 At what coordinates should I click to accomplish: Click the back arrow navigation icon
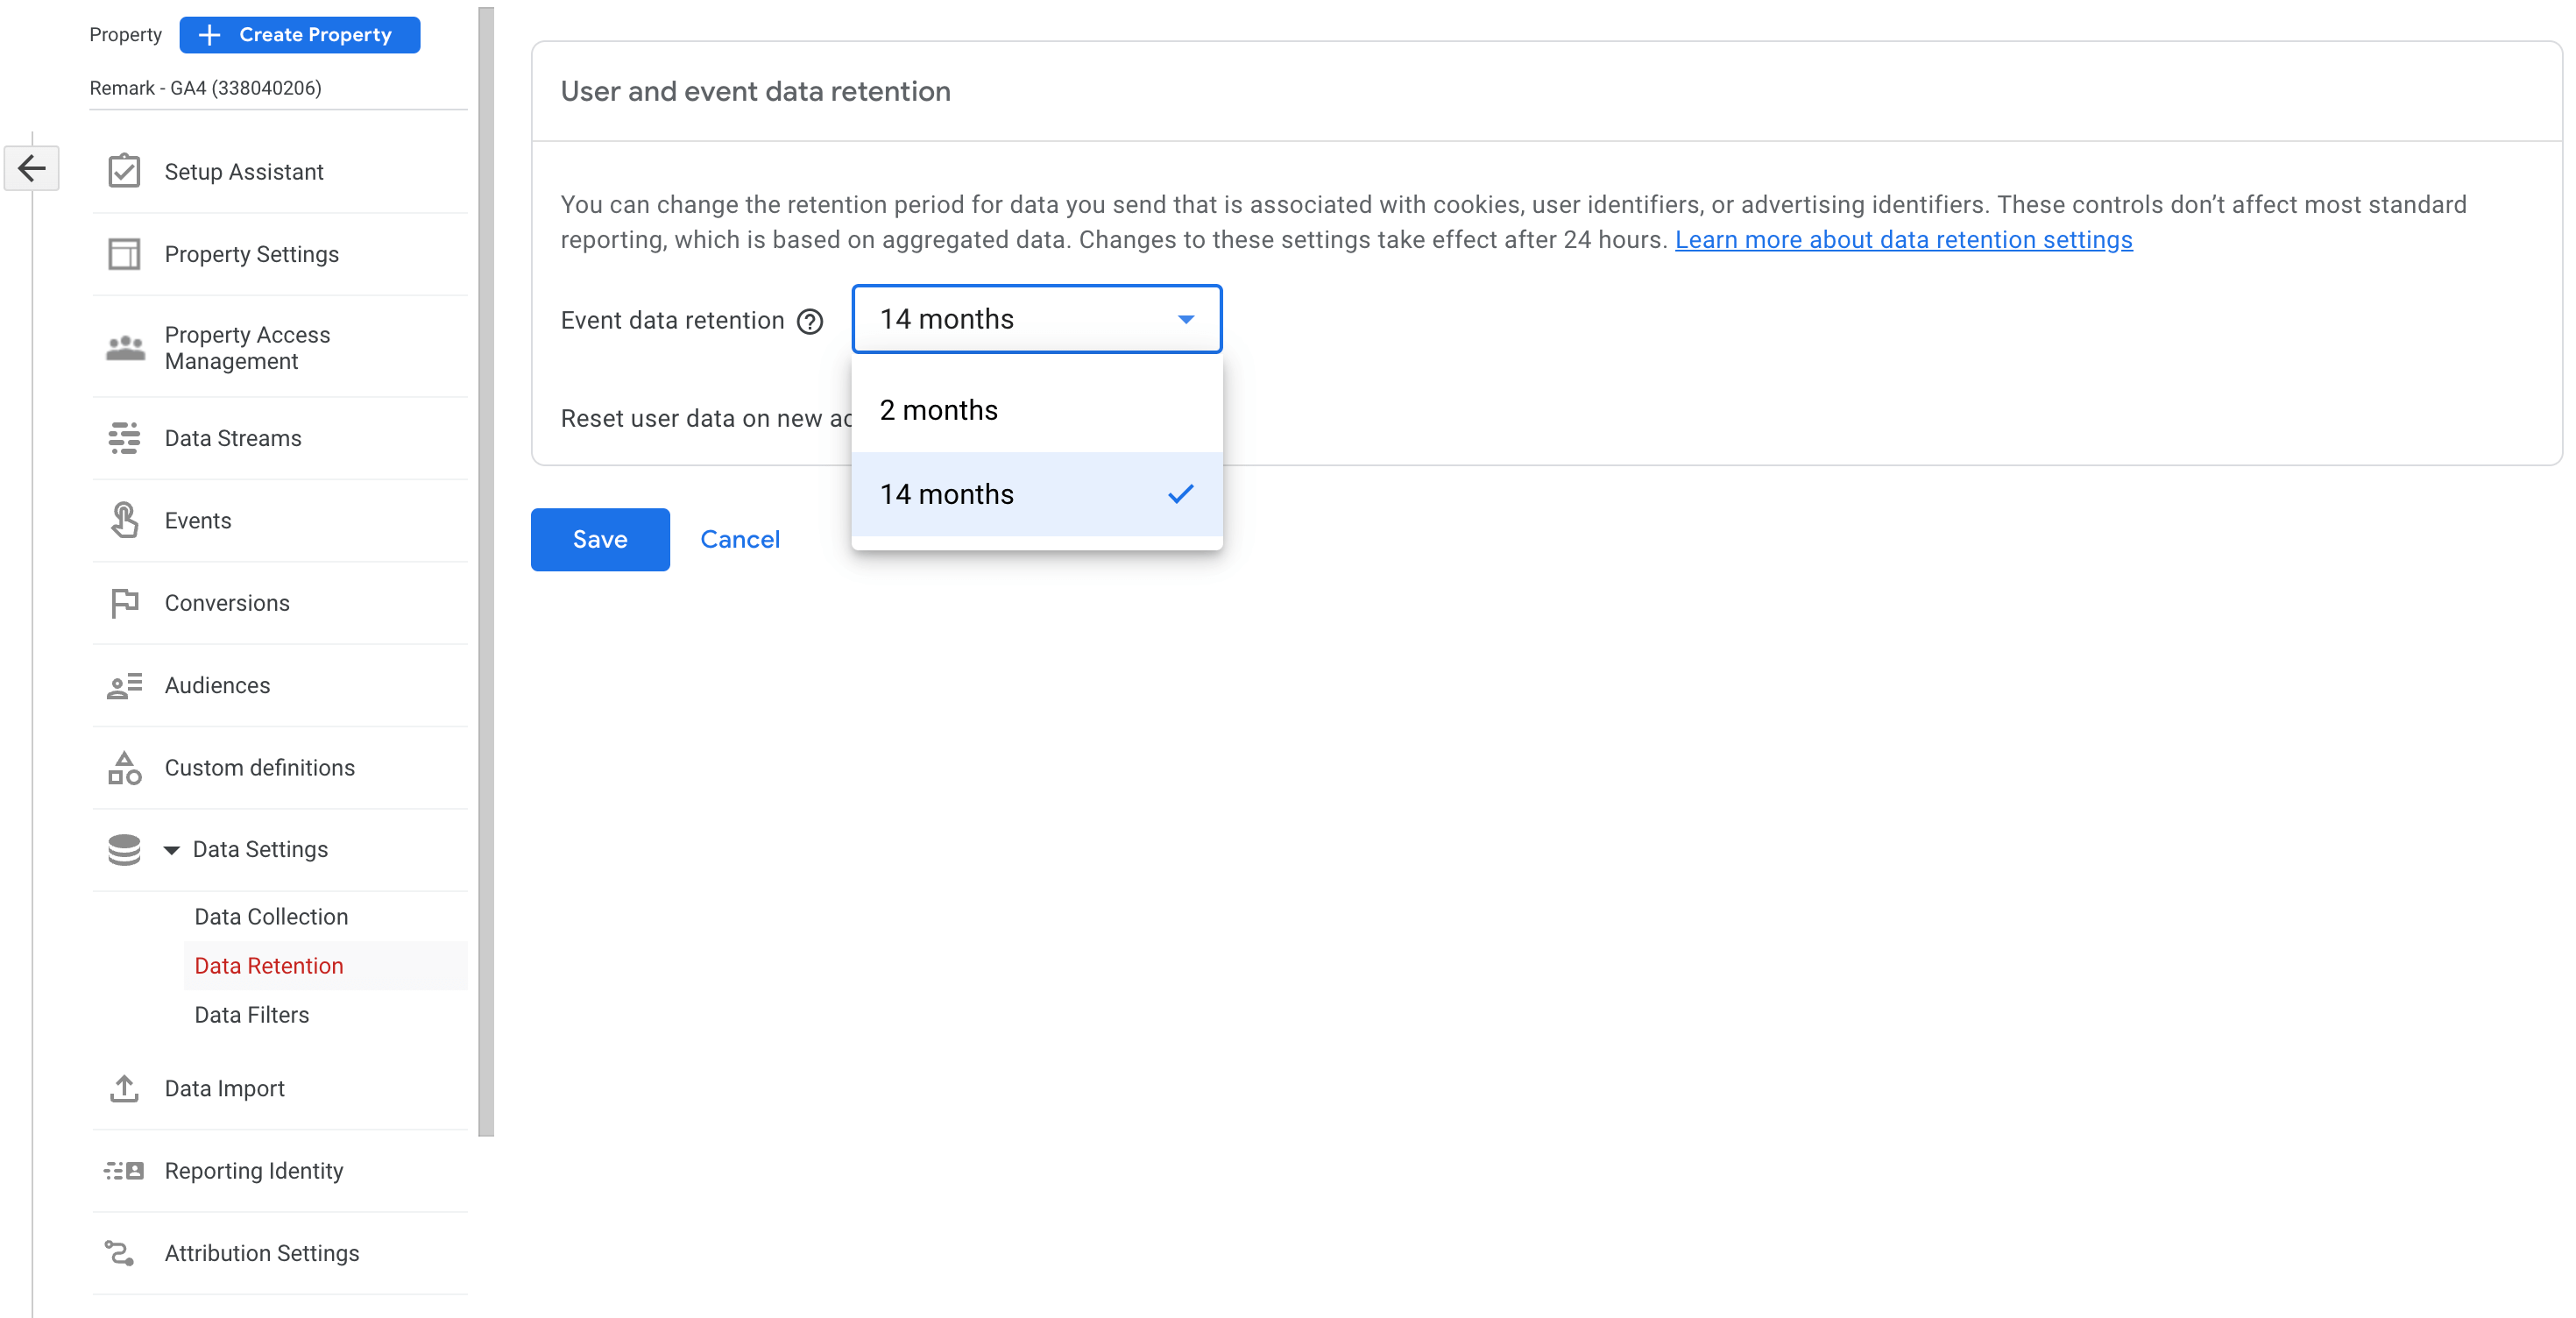[x=33, y=167]
